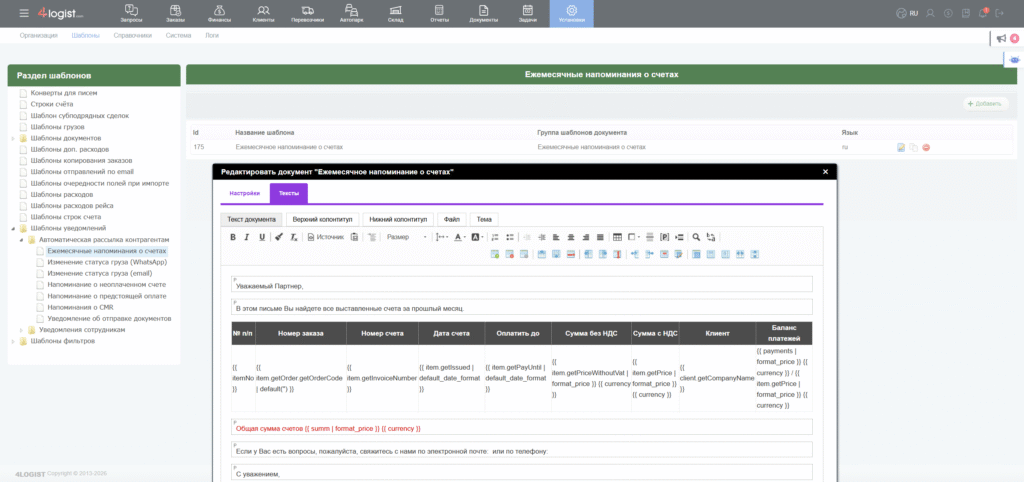
Task: Expand the Уведомления сотрудникам folder
Action: coord(21,329)
